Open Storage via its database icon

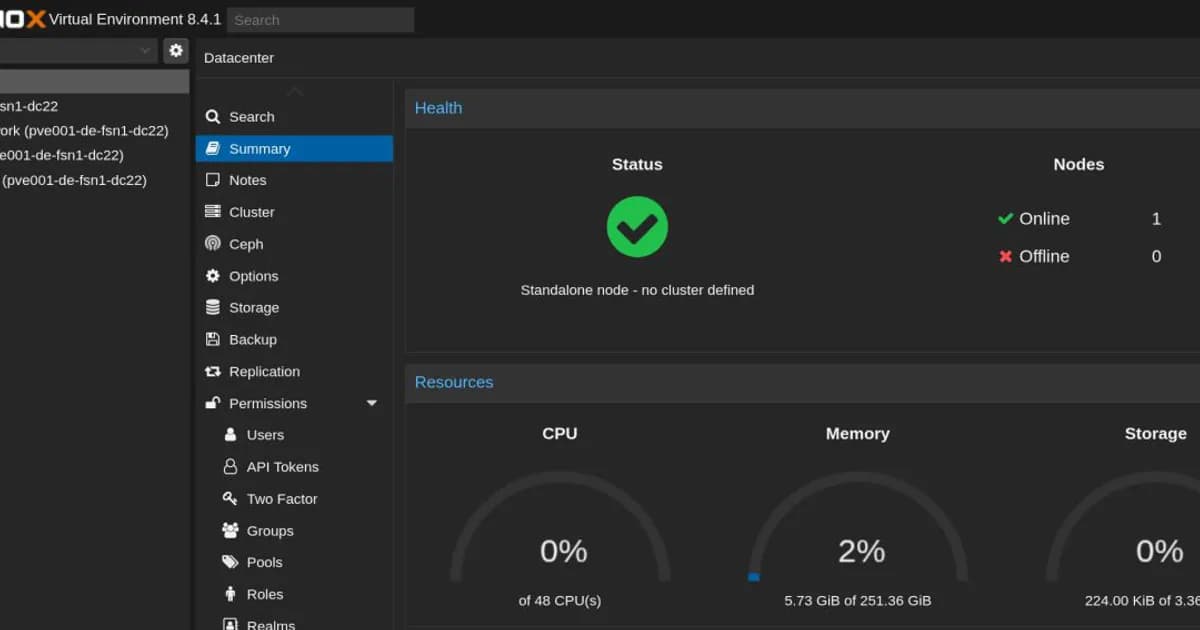point(212,308)
